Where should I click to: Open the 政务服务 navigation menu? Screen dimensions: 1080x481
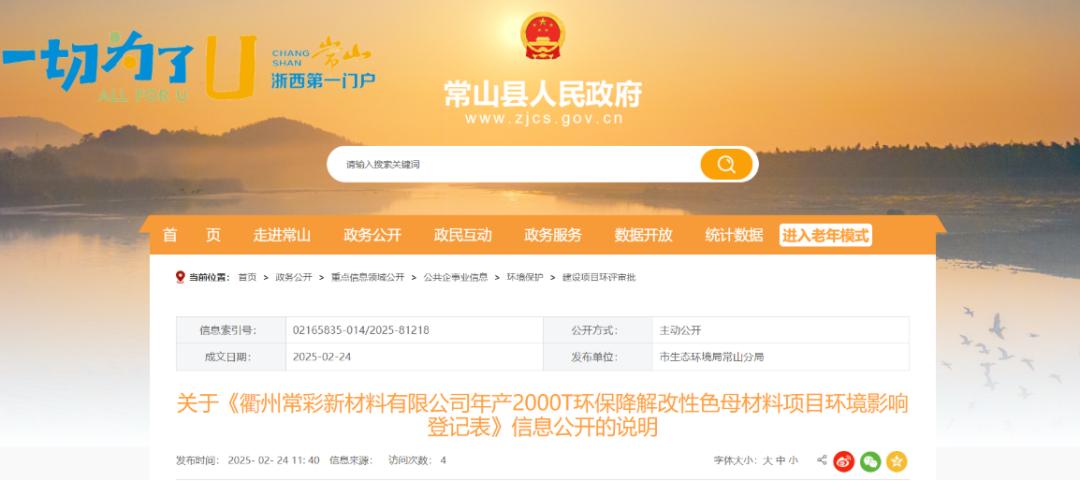(553, 235)
